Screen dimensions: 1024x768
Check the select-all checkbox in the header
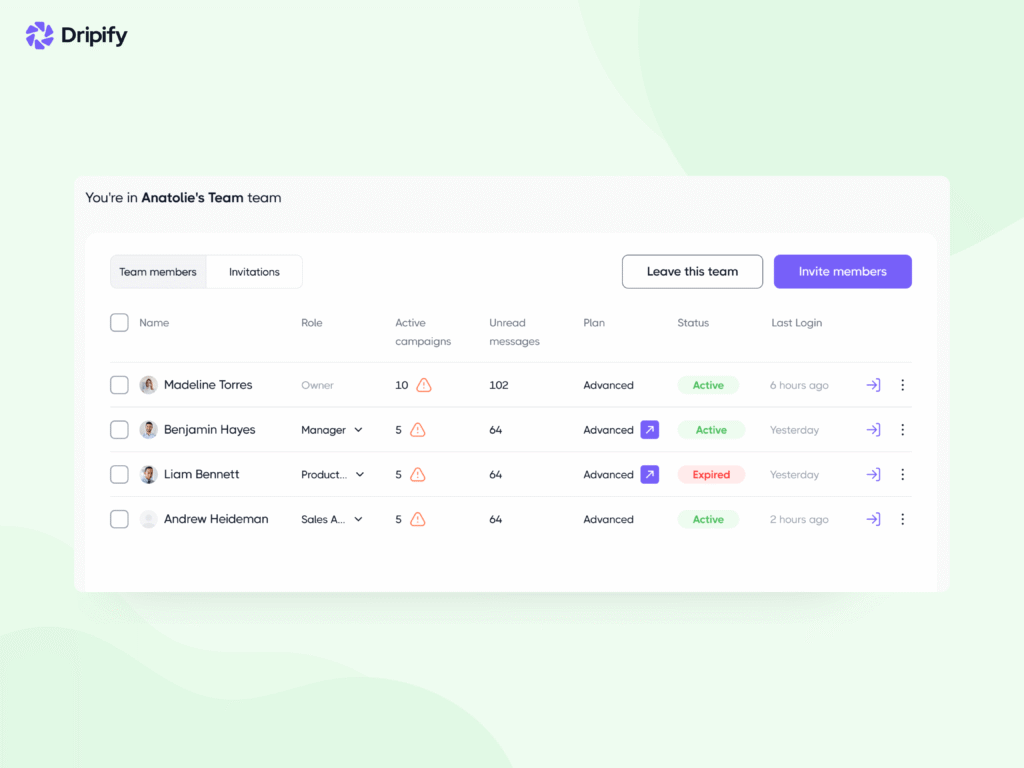[x=119, y=322]
